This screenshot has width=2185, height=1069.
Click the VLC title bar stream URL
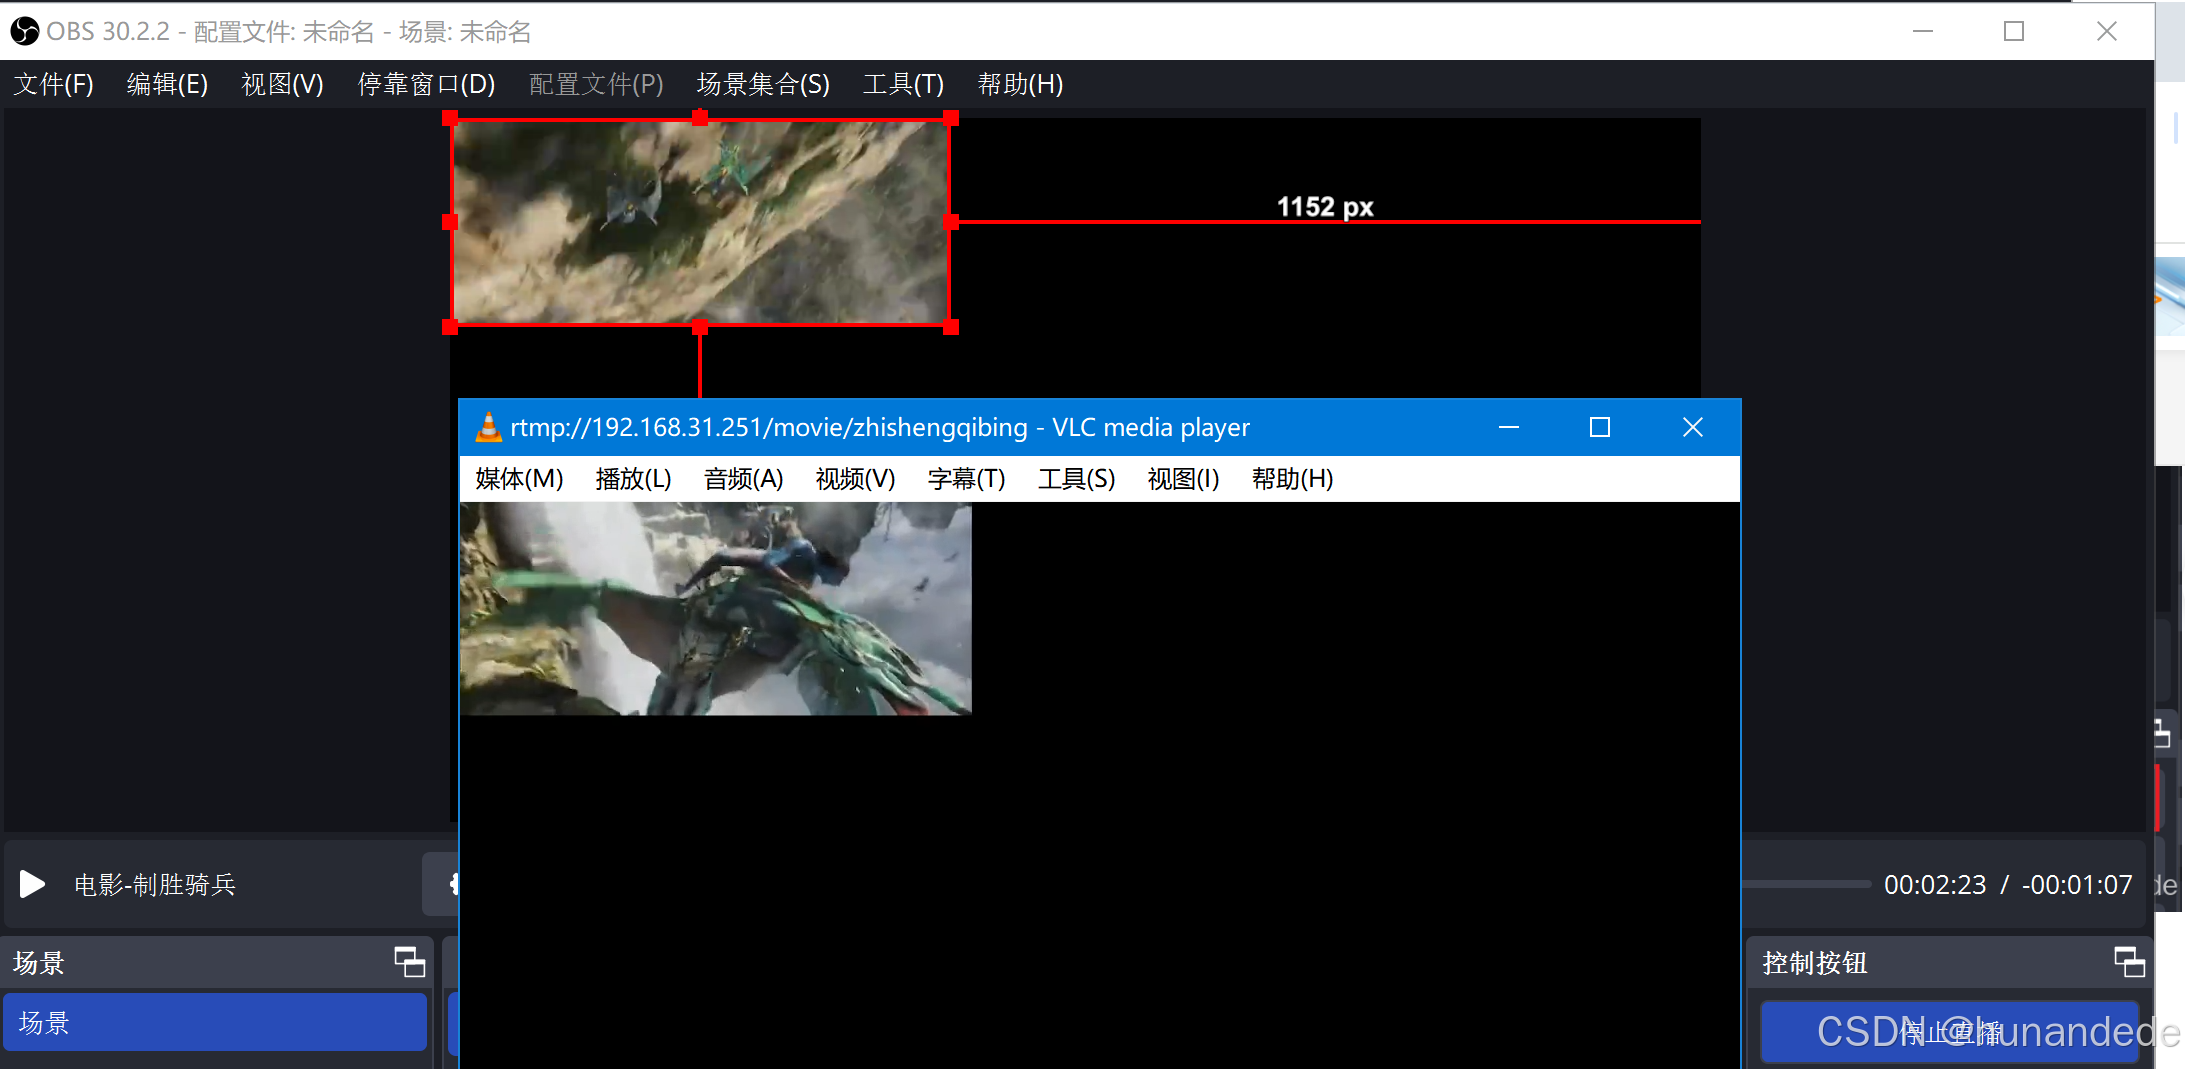click(769, 427)
